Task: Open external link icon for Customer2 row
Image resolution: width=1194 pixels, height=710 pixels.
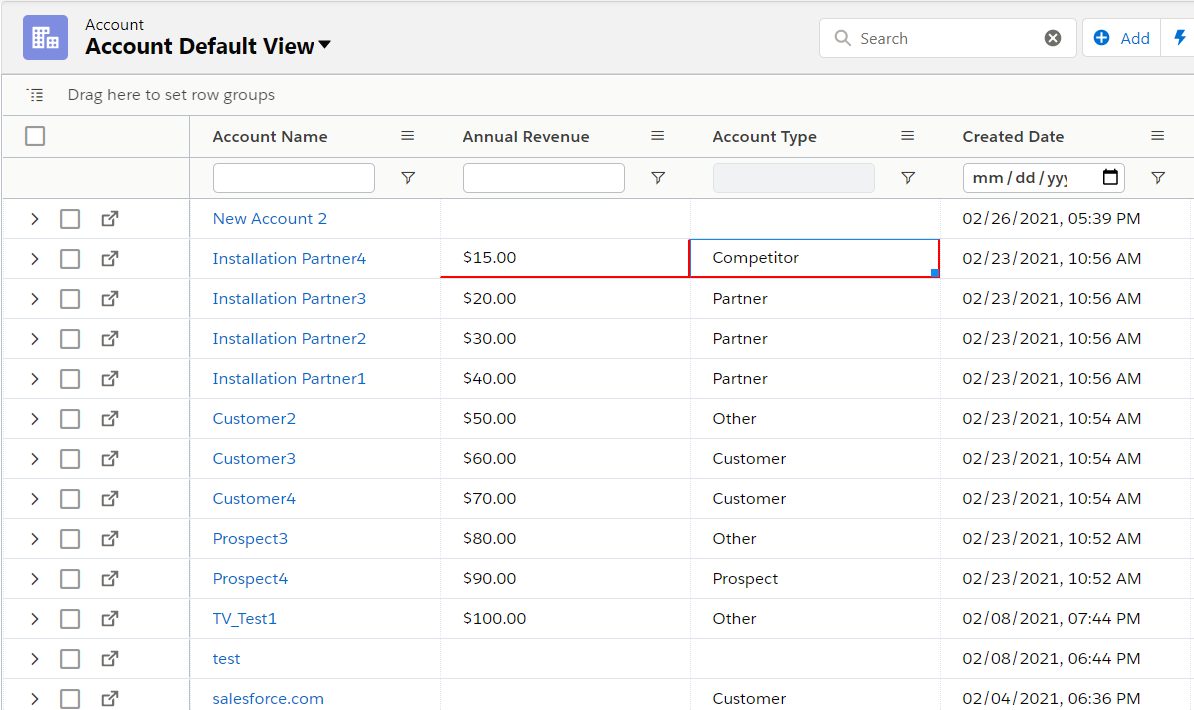Action: [110, 418]
